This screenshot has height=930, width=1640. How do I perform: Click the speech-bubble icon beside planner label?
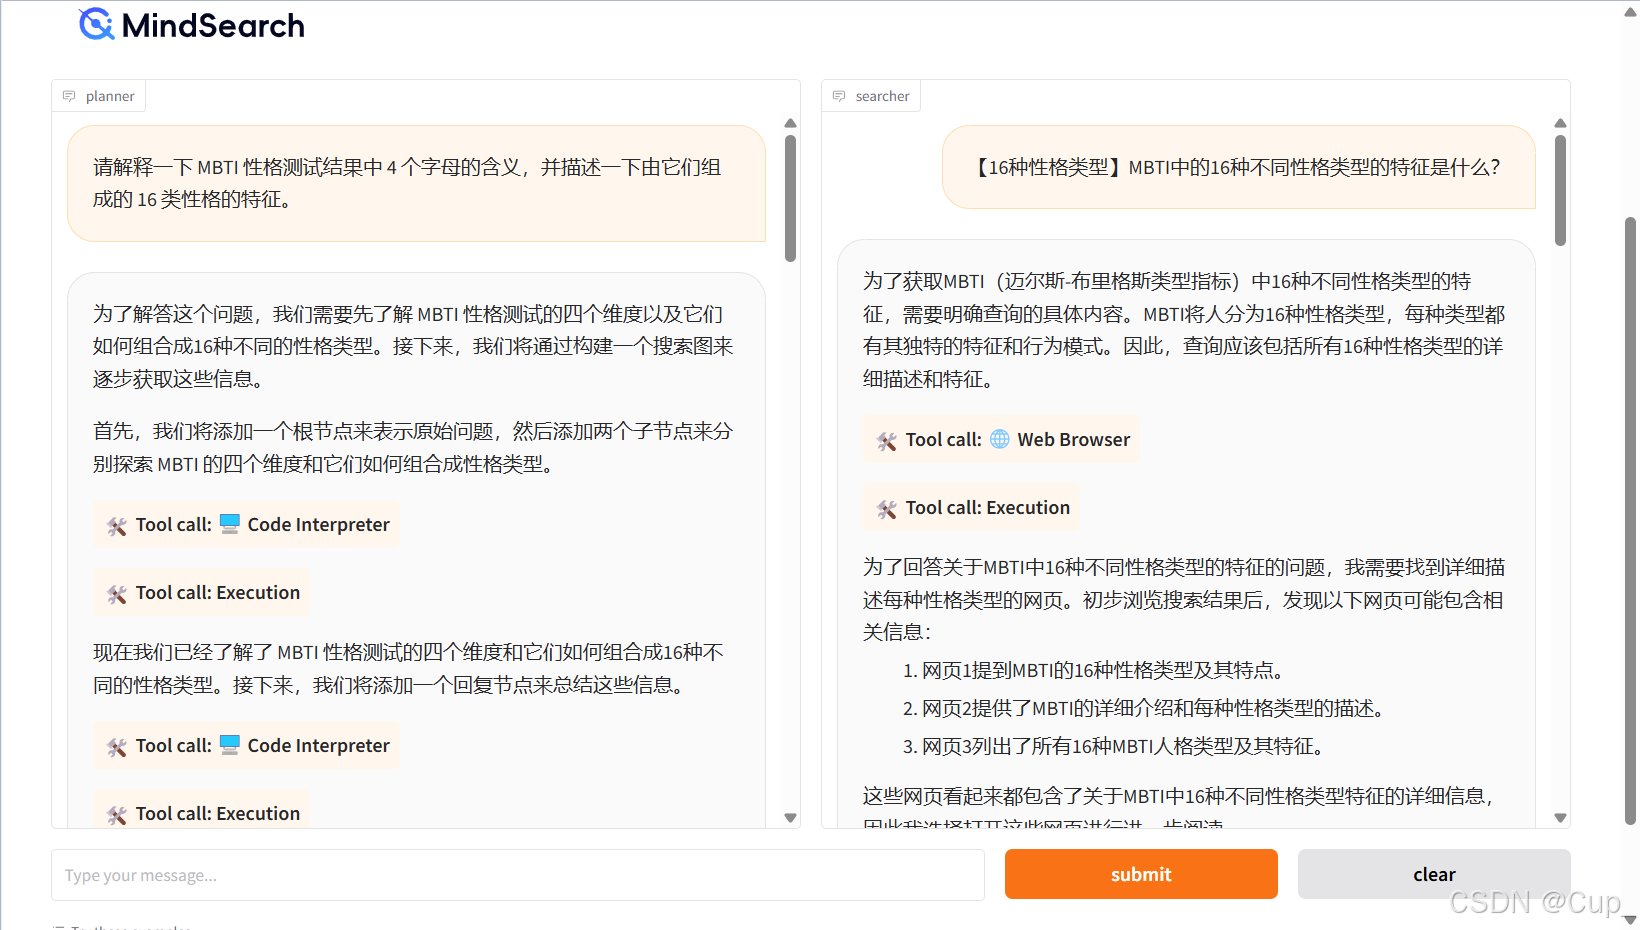coord(69,95)
